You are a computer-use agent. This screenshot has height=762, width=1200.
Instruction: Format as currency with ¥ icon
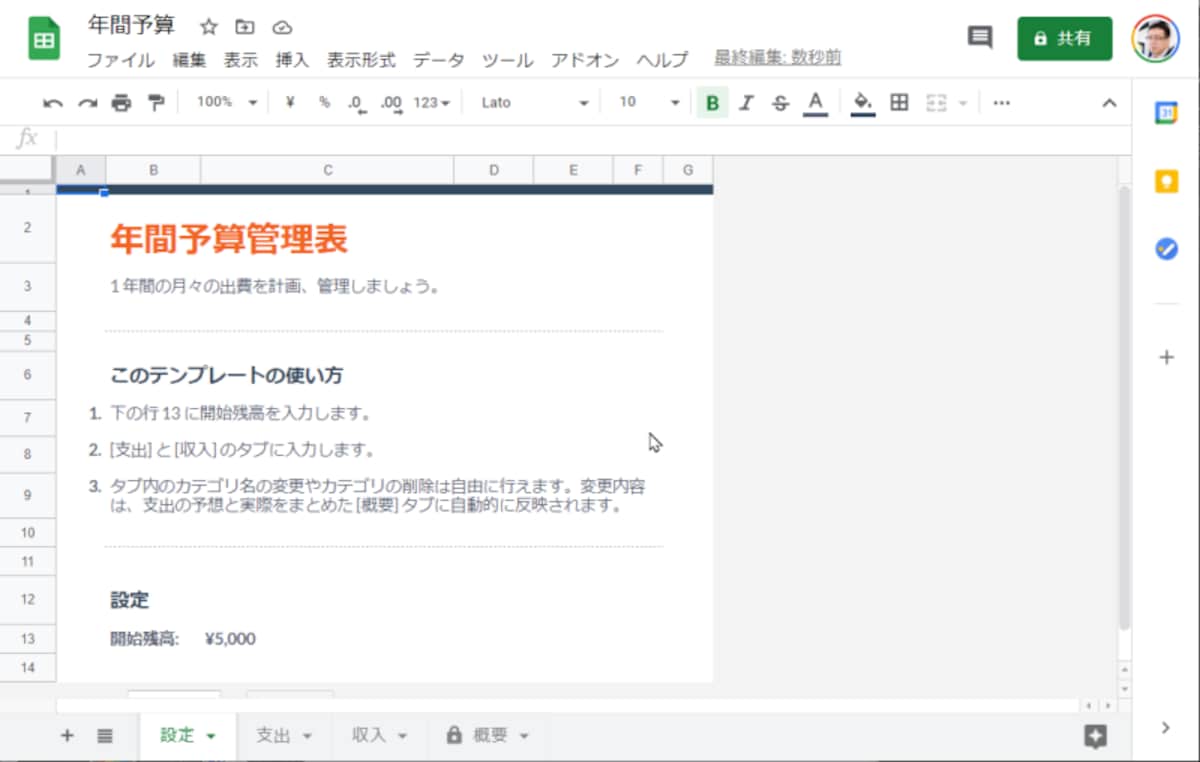(290, 102)
